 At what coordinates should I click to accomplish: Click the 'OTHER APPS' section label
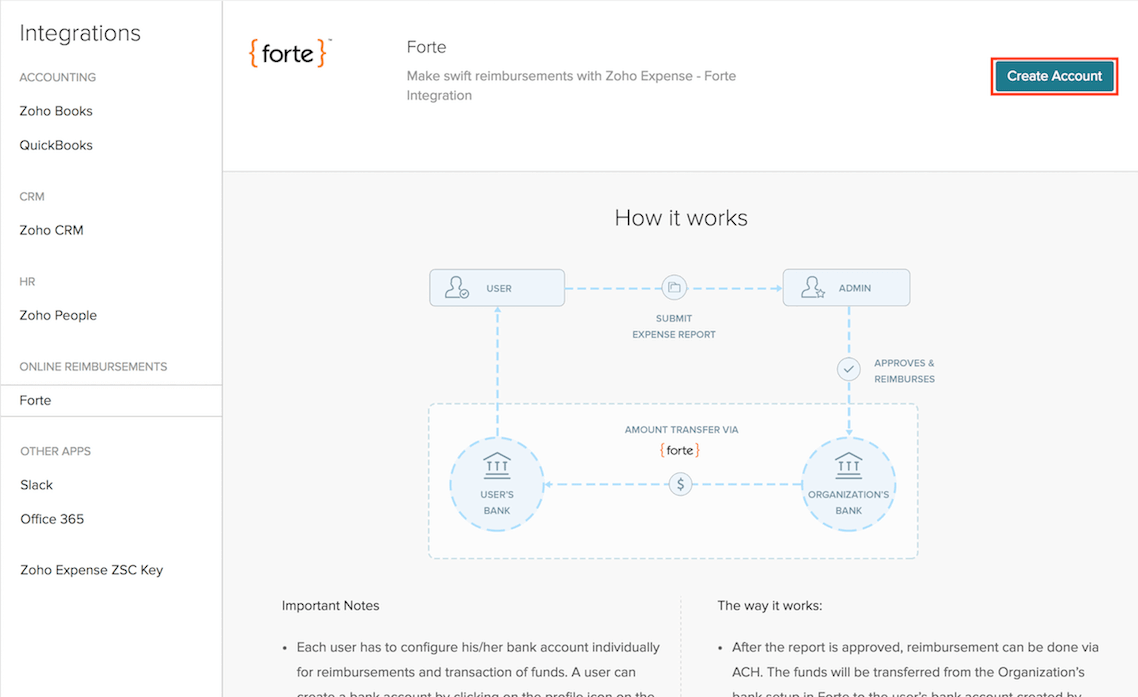click(x=55, y=452)
